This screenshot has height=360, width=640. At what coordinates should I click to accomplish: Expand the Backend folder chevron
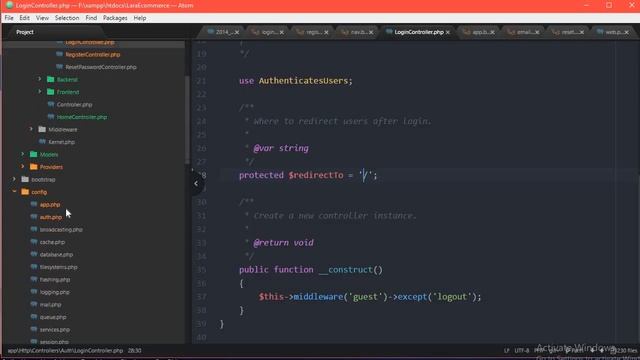(x=40, y=79)
